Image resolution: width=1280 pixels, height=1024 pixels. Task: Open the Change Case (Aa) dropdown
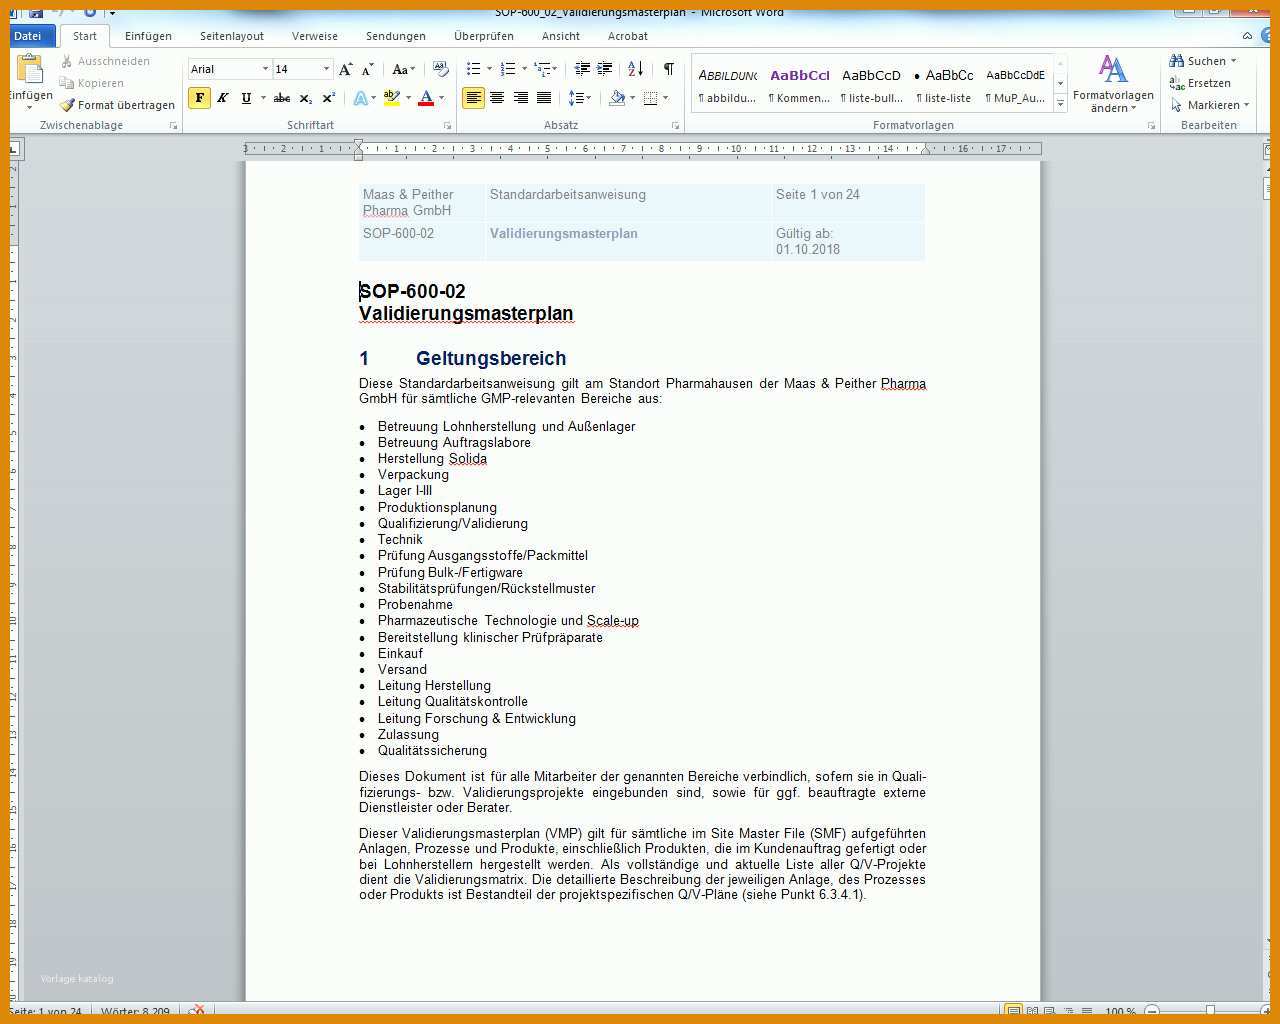point(403,69)
